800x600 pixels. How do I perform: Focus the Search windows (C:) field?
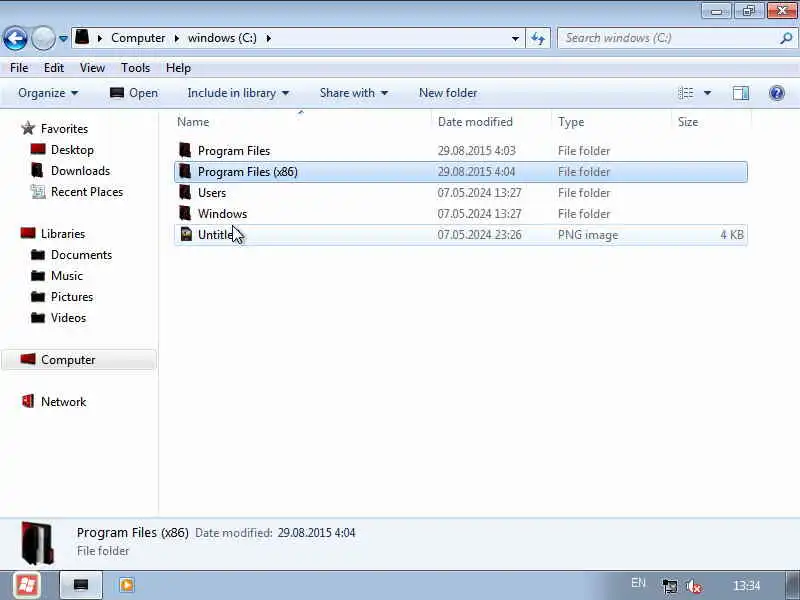click(x=668, y=38)
